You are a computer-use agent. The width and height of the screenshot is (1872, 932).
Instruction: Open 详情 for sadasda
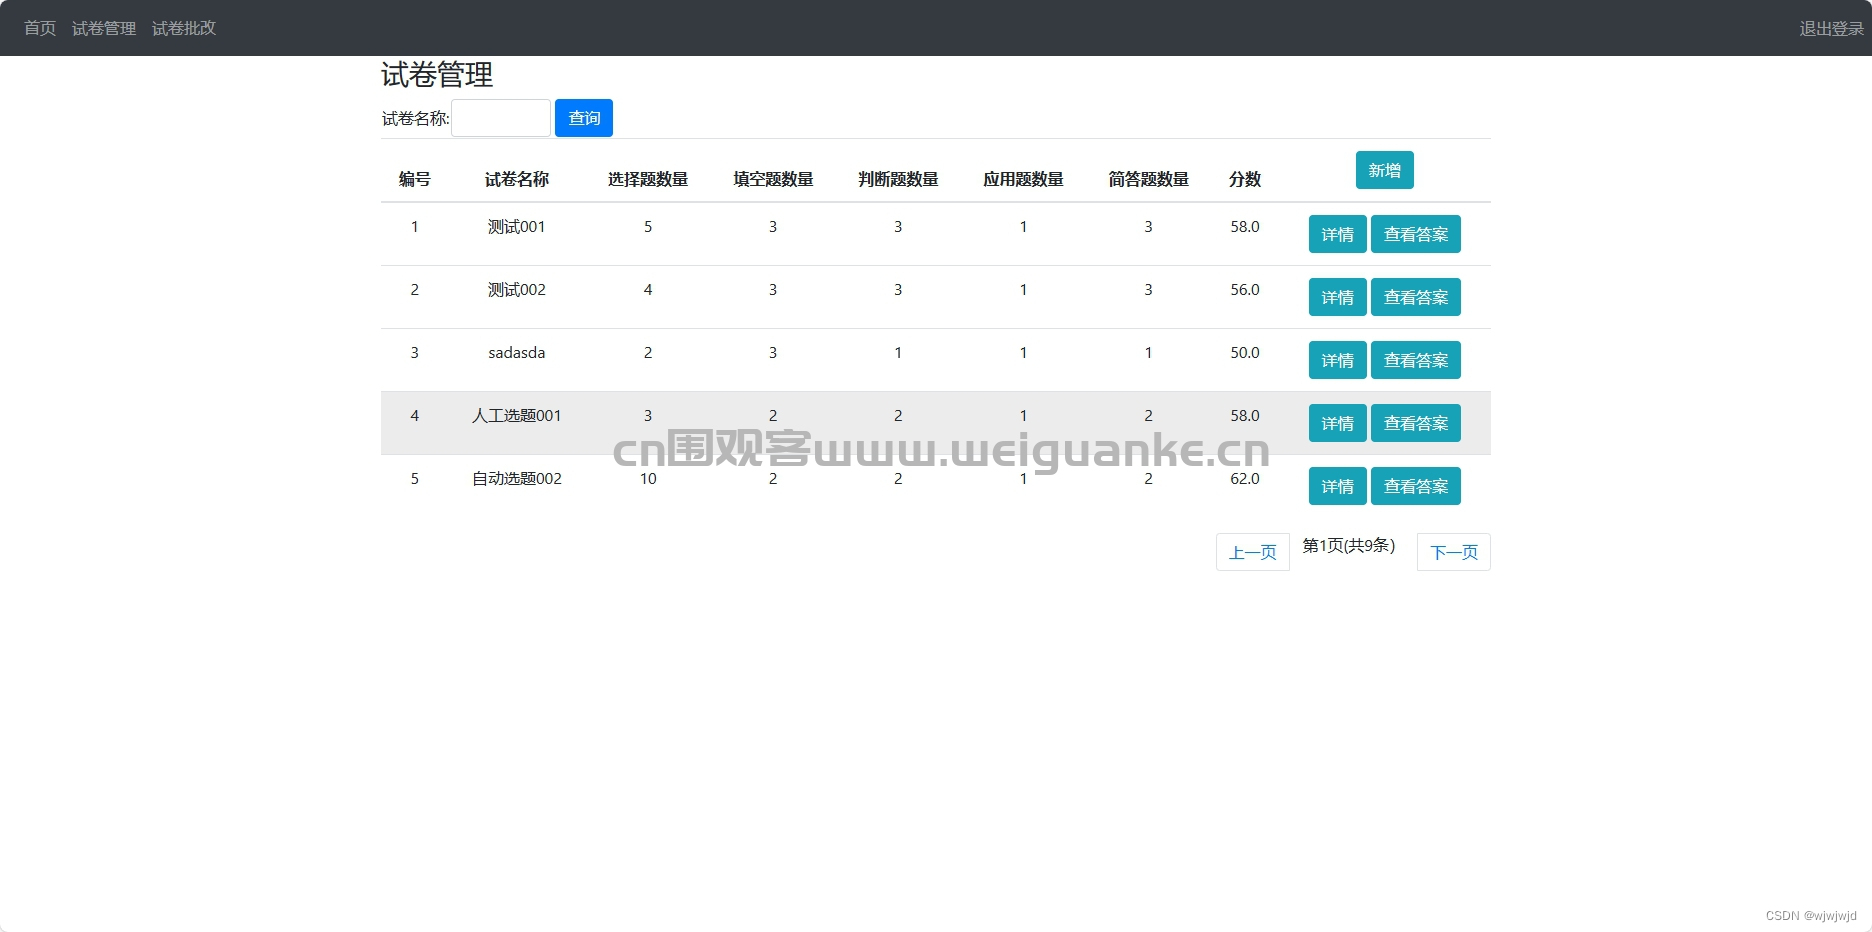point(1338,360)
